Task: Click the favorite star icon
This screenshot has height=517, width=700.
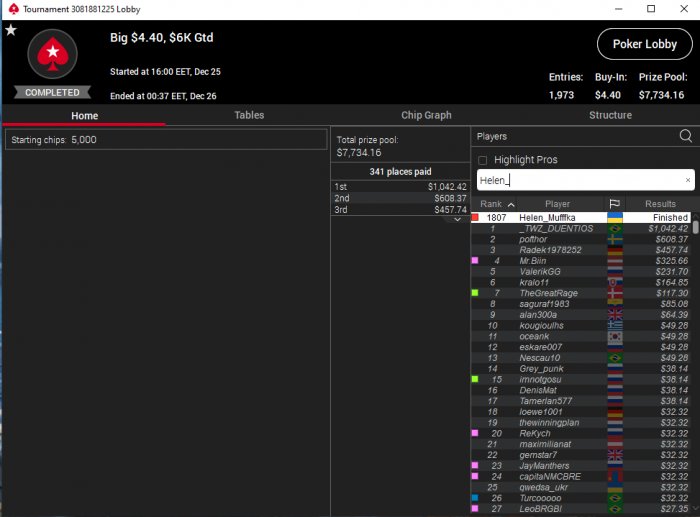Action: point(11,30)
